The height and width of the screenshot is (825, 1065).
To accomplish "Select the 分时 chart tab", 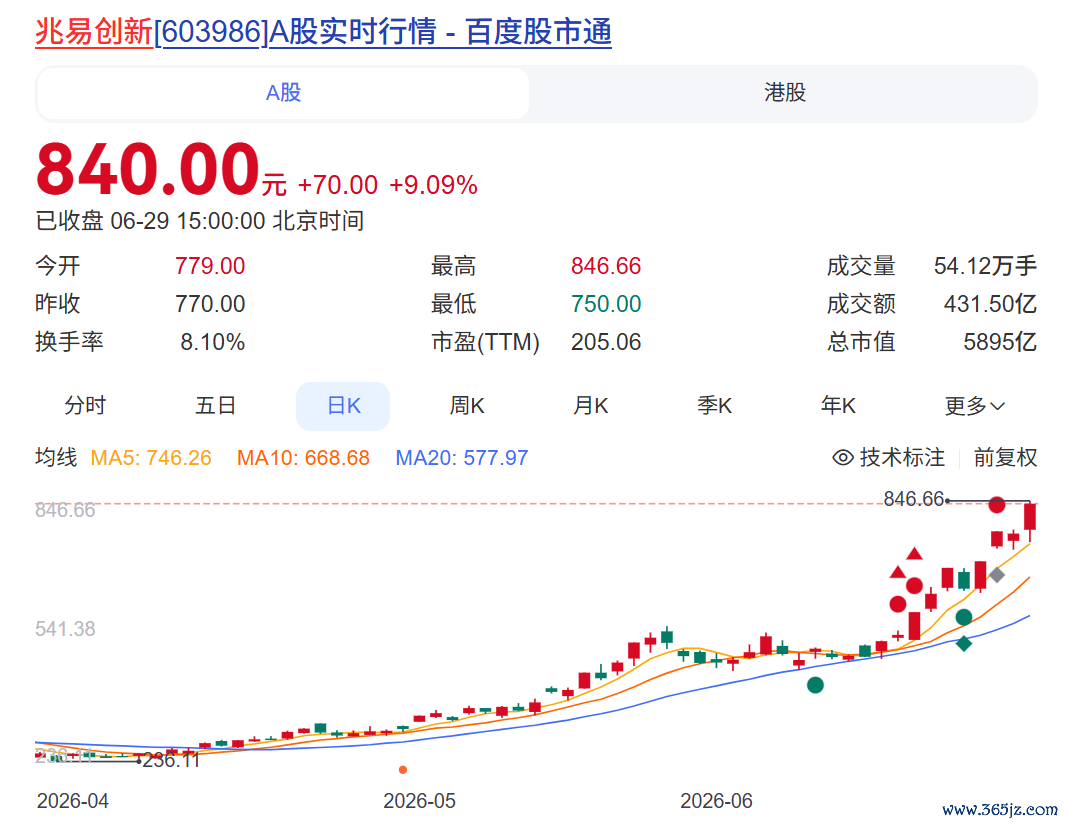I will pyautogui.click(x=85, y=406).
